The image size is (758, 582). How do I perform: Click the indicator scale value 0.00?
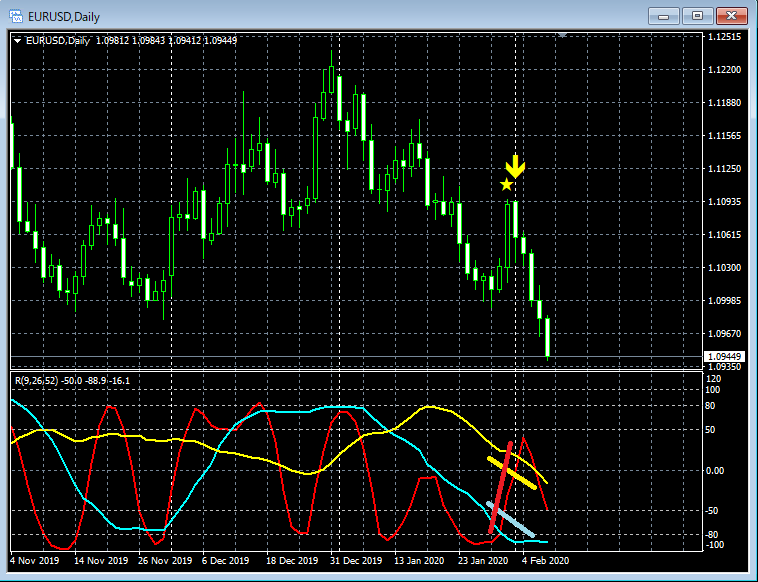(715, 470)
